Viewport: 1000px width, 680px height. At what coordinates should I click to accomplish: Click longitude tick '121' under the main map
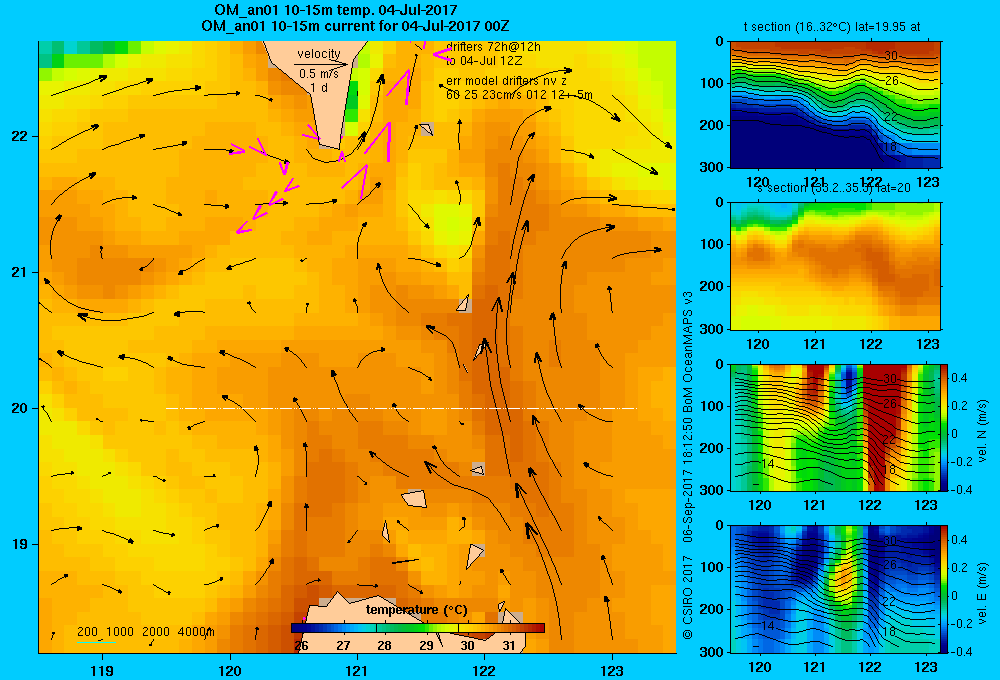click(357, 670)
